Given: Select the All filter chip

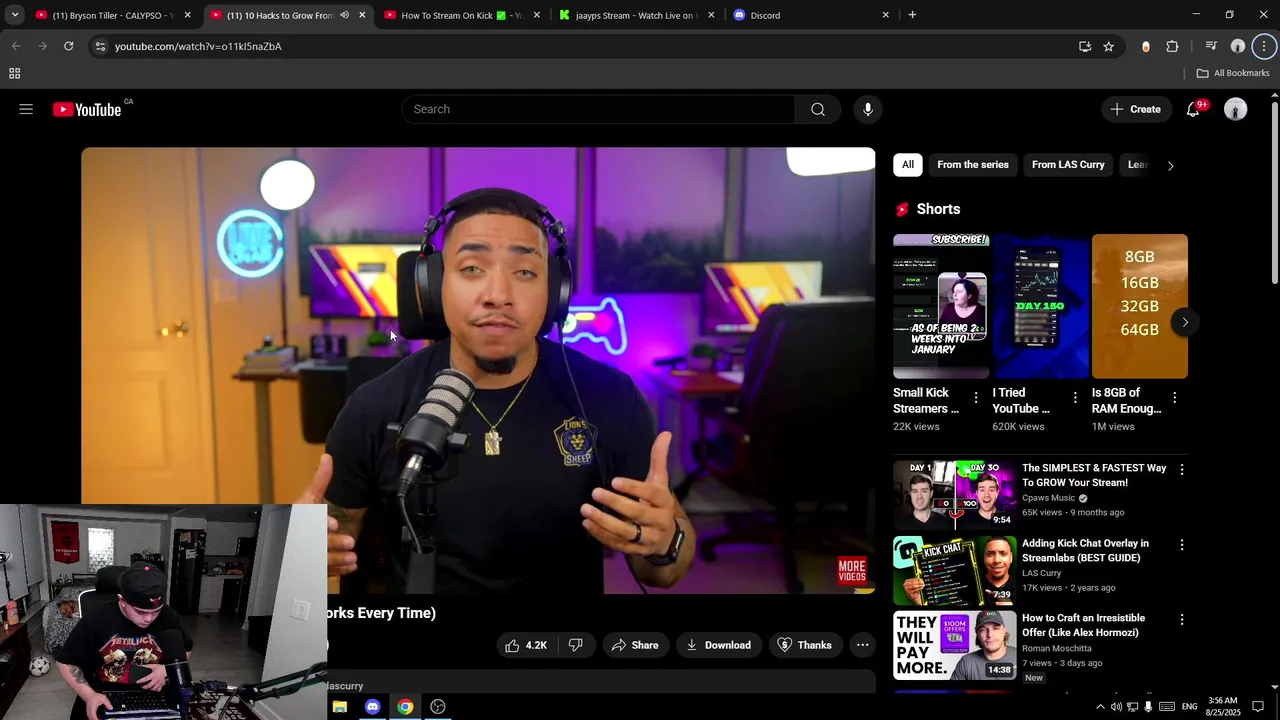Looking at the screenshot, I should [x=908, y=165].
